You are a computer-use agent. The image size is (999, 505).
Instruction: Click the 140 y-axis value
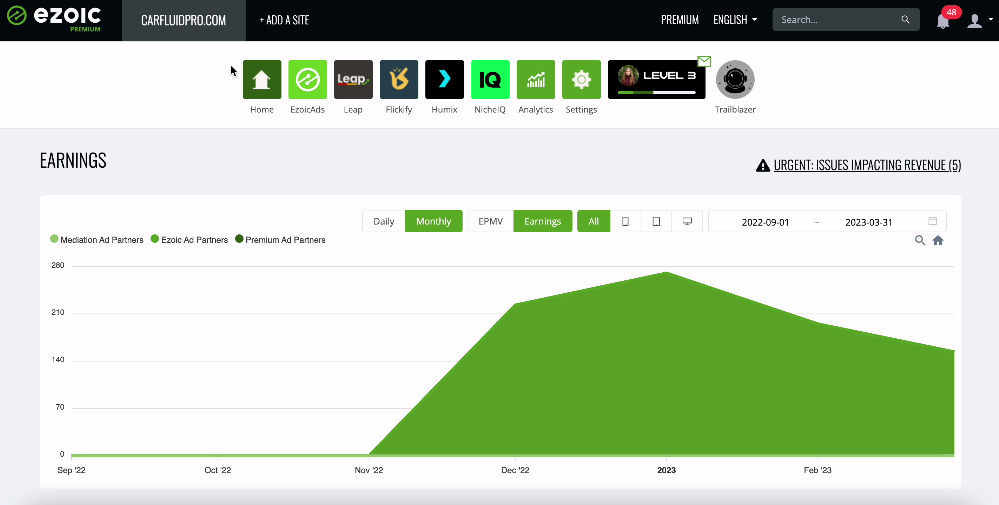tap(58, 360)
